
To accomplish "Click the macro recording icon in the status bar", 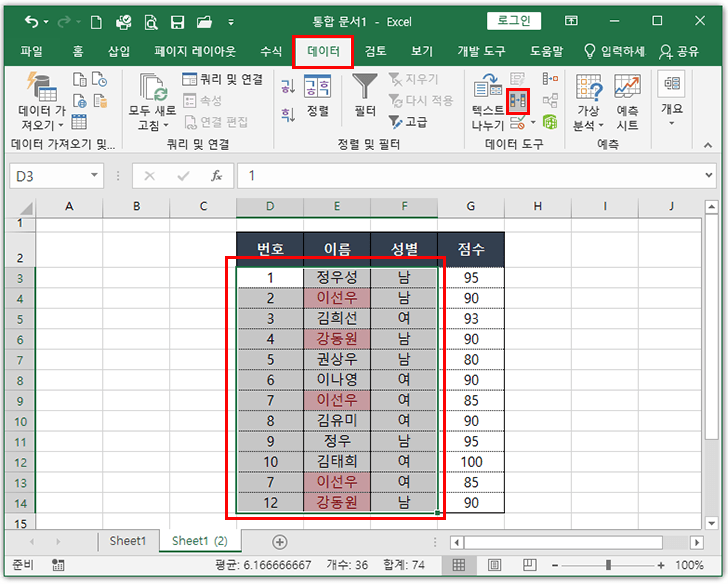I will click(x=58, y=565).
